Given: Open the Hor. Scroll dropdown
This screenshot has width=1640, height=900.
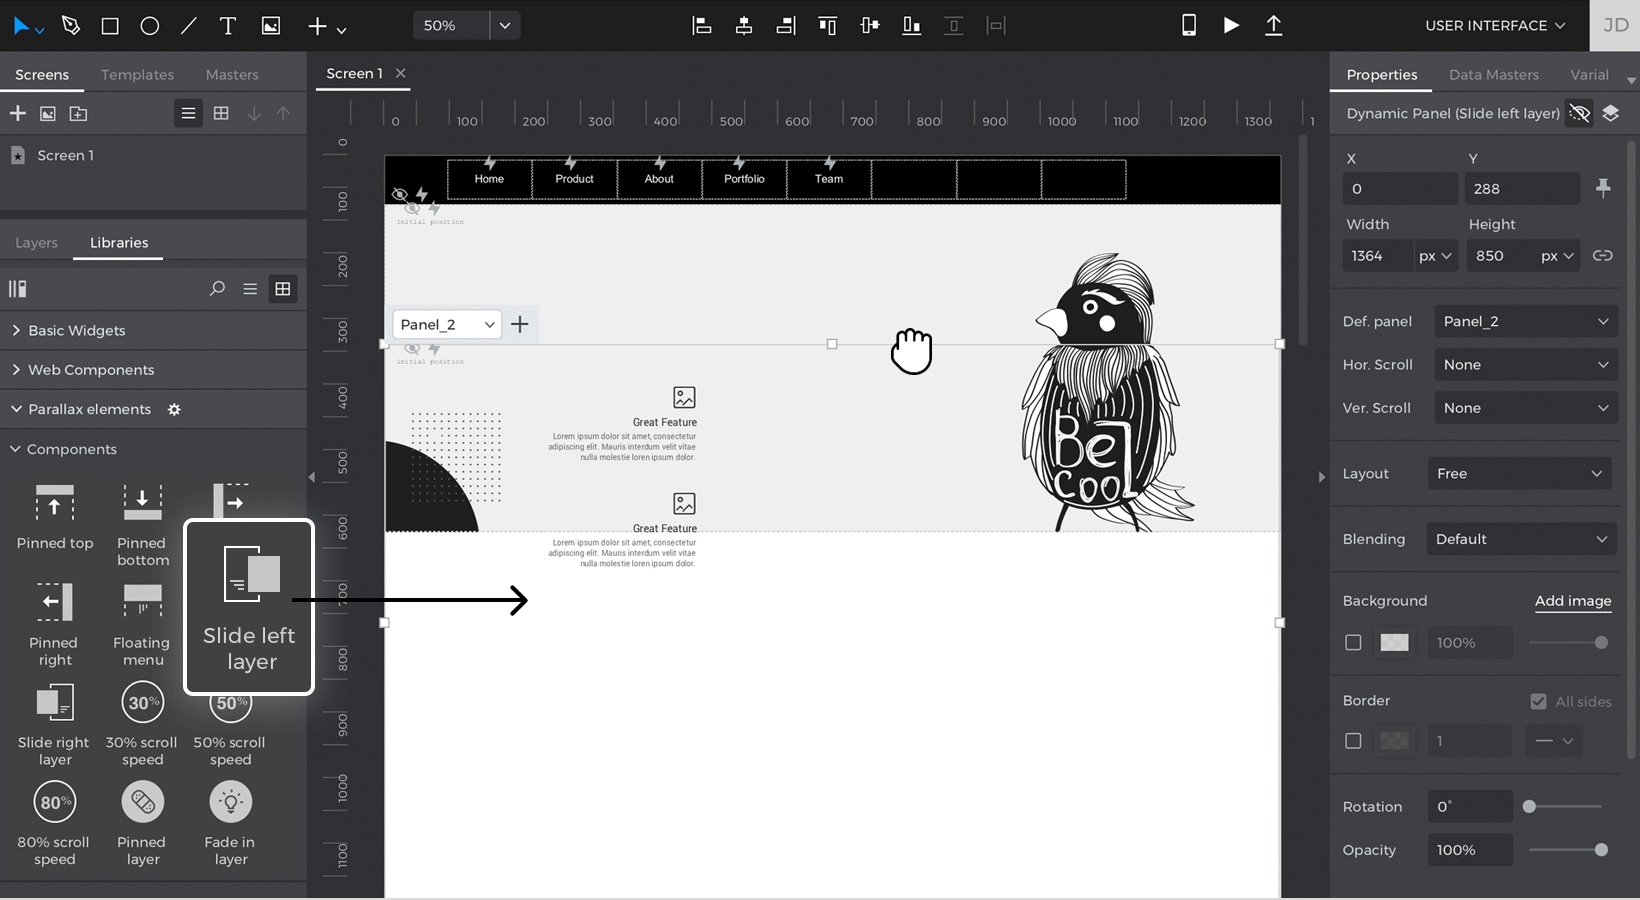Looking at the screenshot, I should click(x=1526, y=365).
